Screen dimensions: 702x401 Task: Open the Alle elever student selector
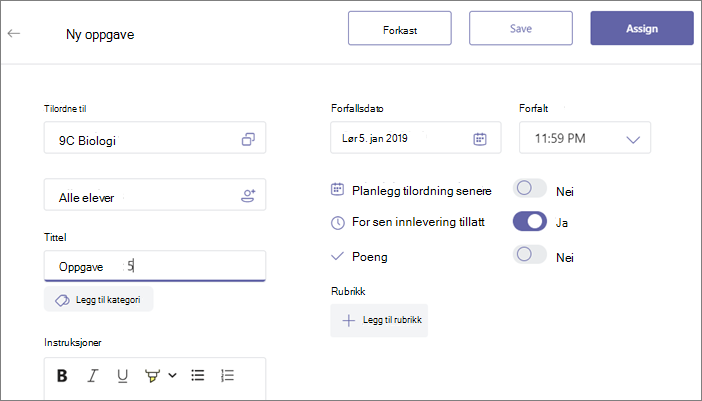[155, 195]
